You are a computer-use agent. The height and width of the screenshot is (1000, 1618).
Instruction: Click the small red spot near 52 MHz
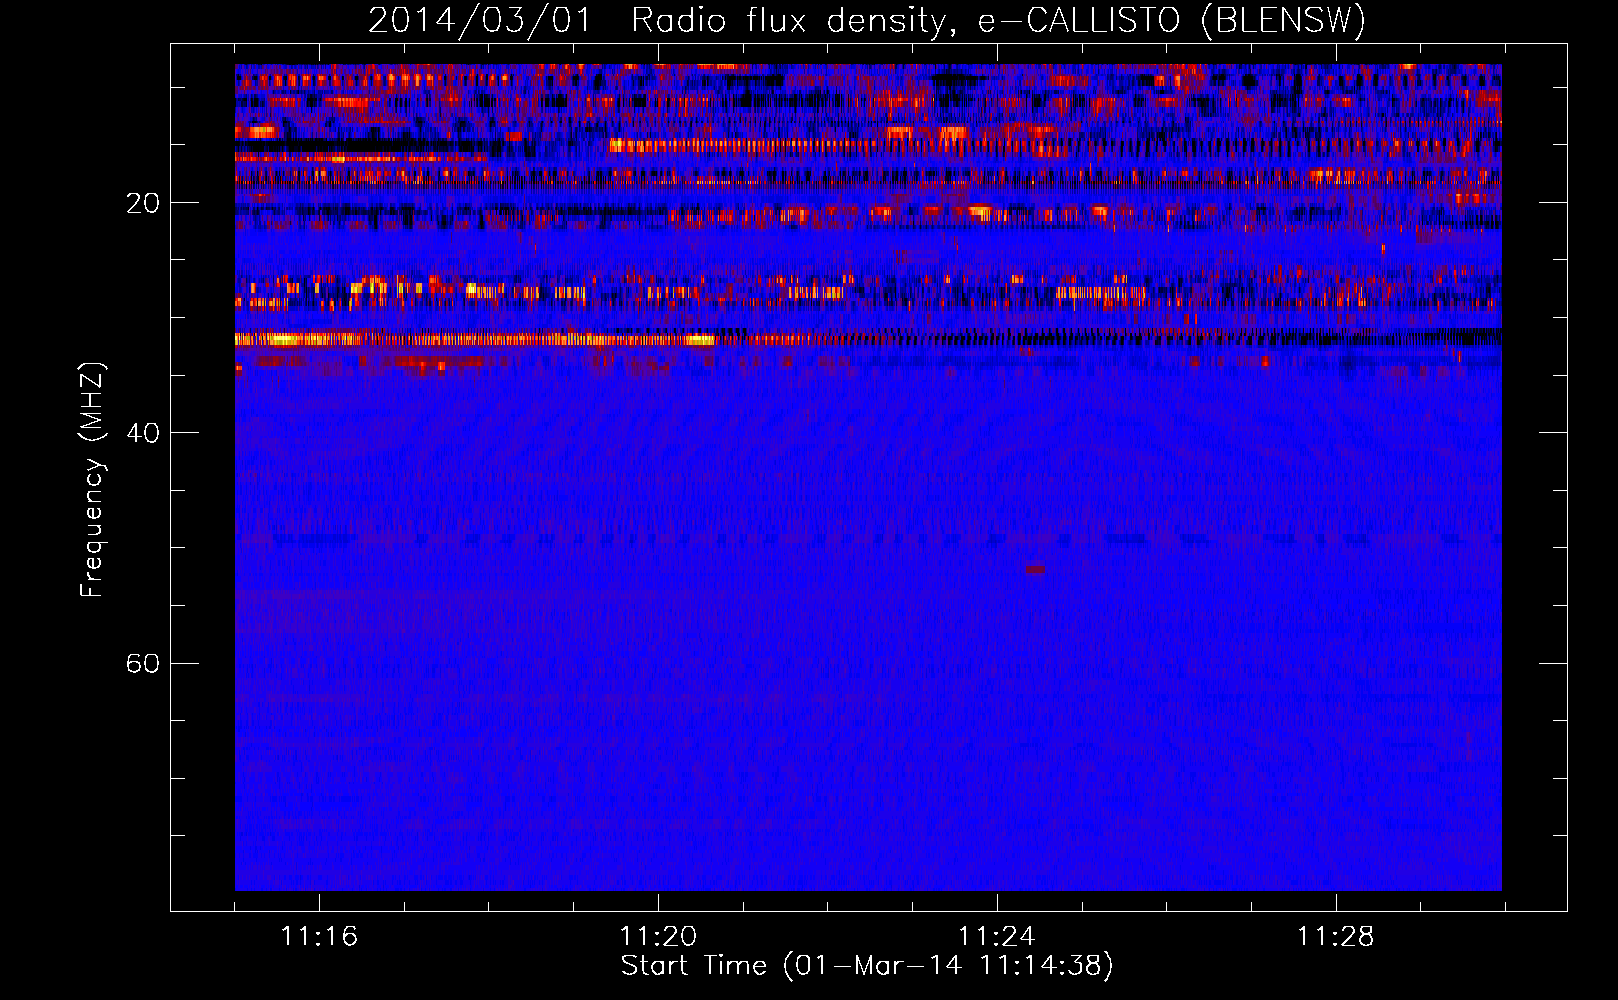(1035, 569)
